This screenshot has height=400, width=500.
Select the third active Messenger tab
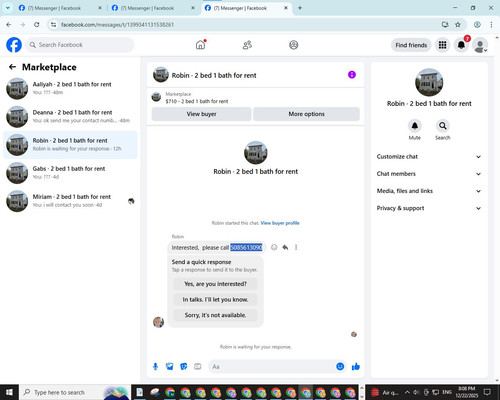tap(246, 8)
